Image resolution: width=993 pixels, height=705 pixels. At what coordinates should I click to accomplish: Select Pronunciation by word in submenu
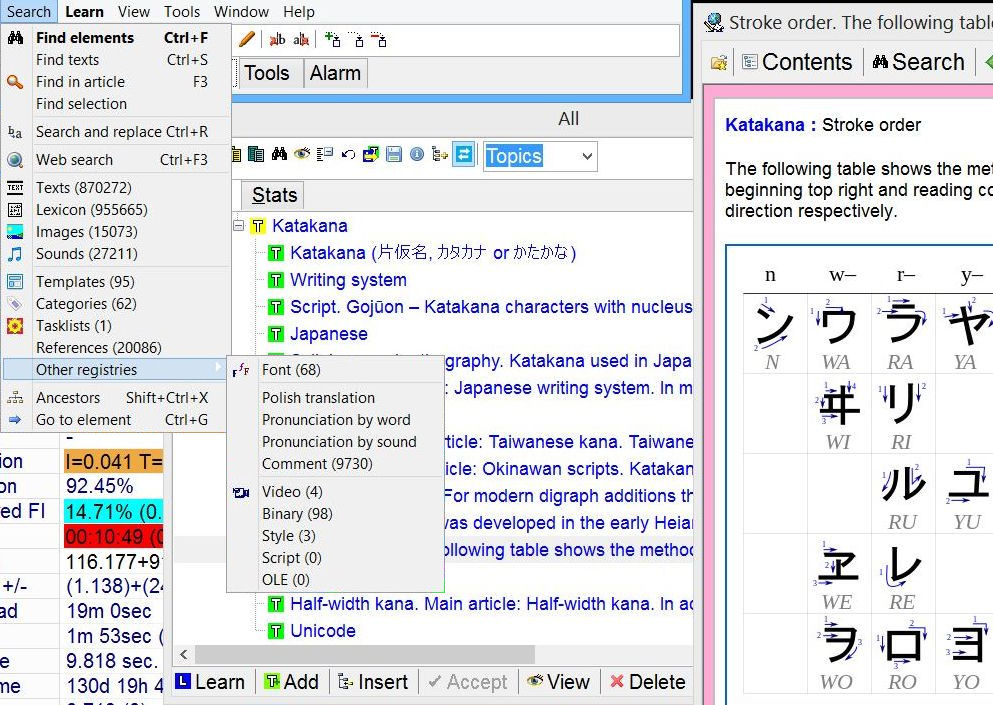click(335, 420)
